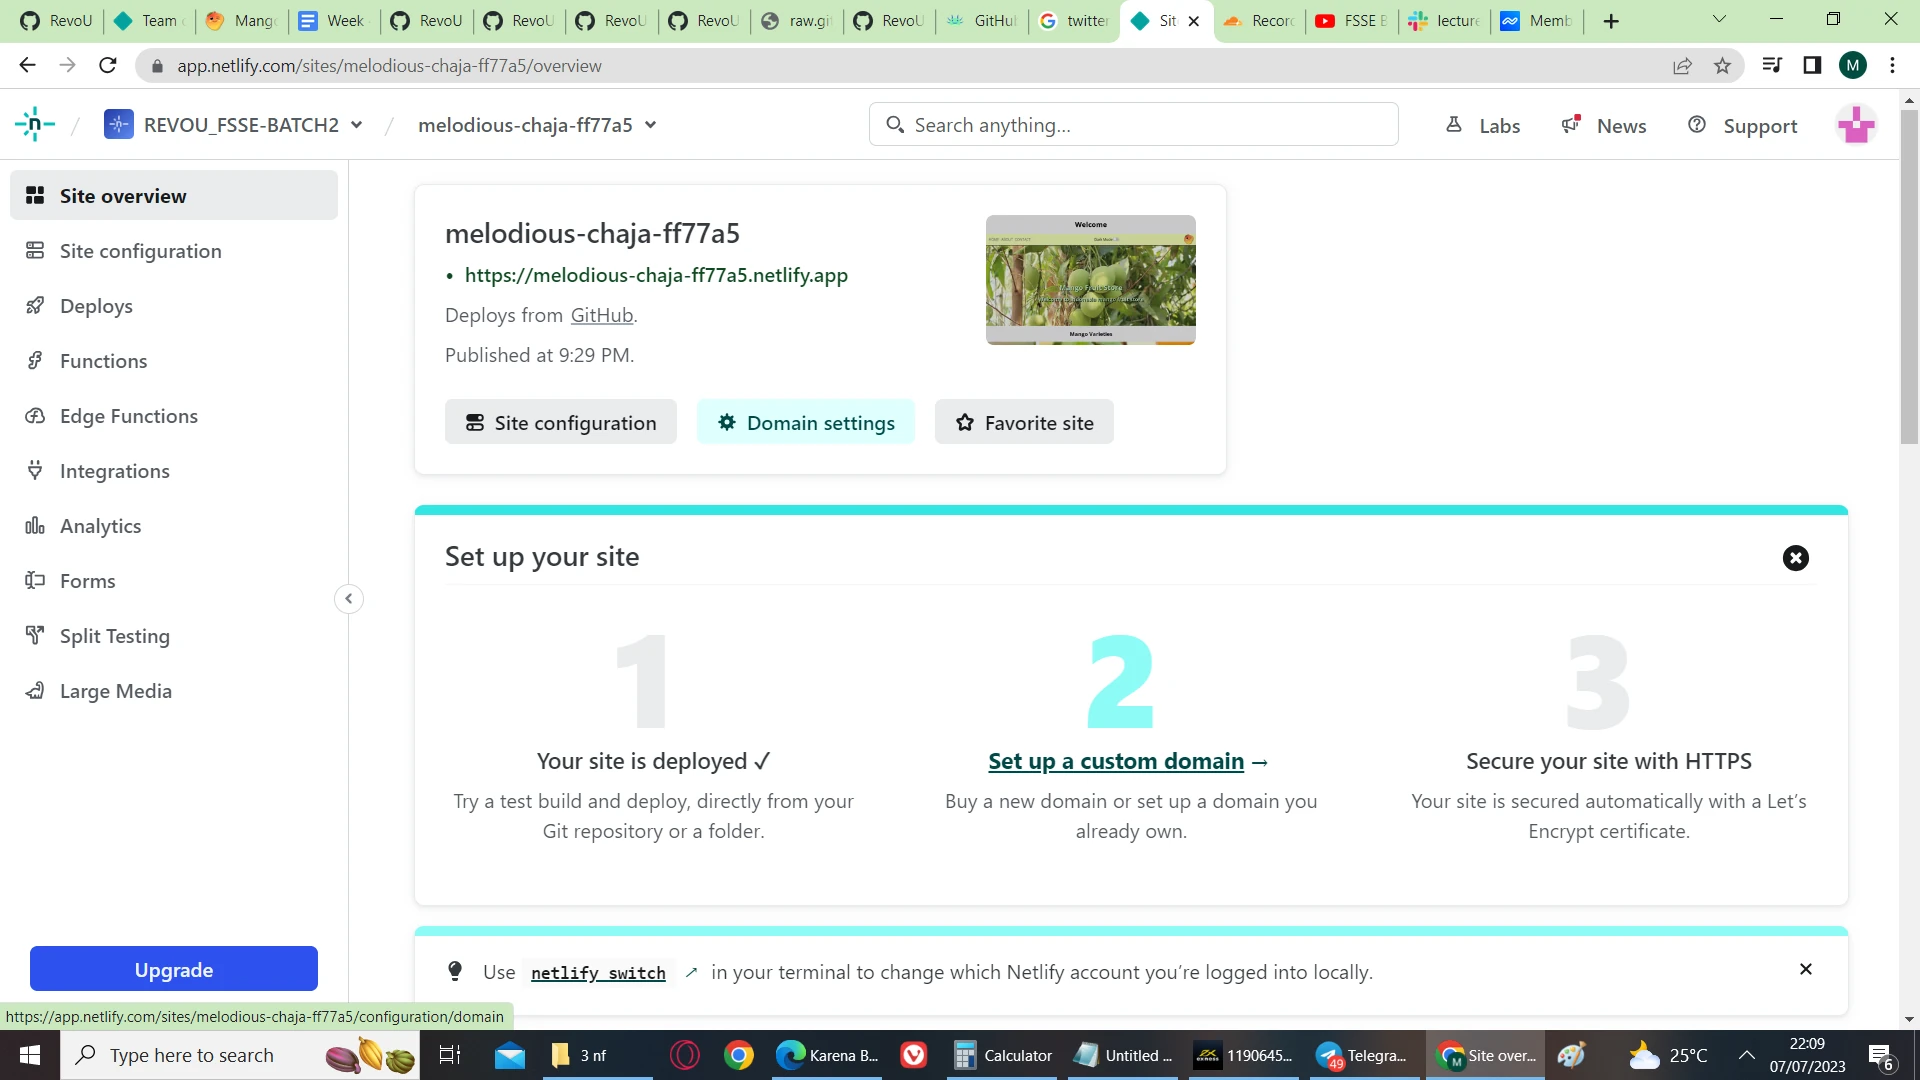Favorite site star button
1920x1080 pixels.
(x=1024, y=422)
